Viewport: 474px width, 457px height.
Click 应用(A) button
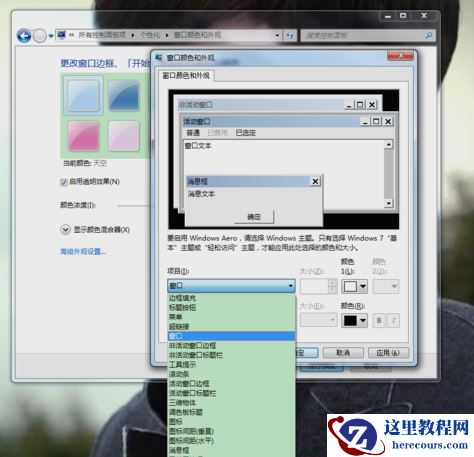[x=388, y=353]
